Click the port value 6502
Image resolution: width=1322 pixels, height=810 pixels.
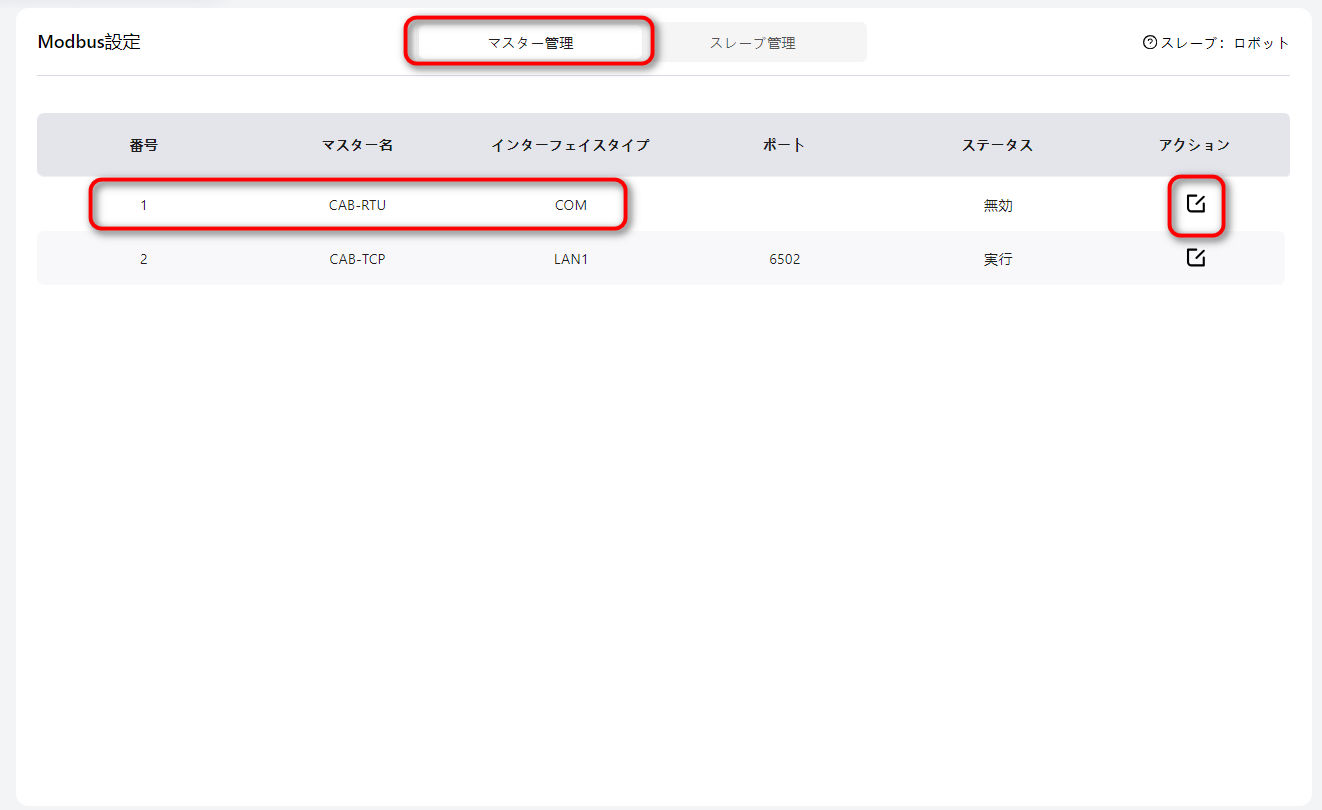pyautogui.click(x=784, y=259)
